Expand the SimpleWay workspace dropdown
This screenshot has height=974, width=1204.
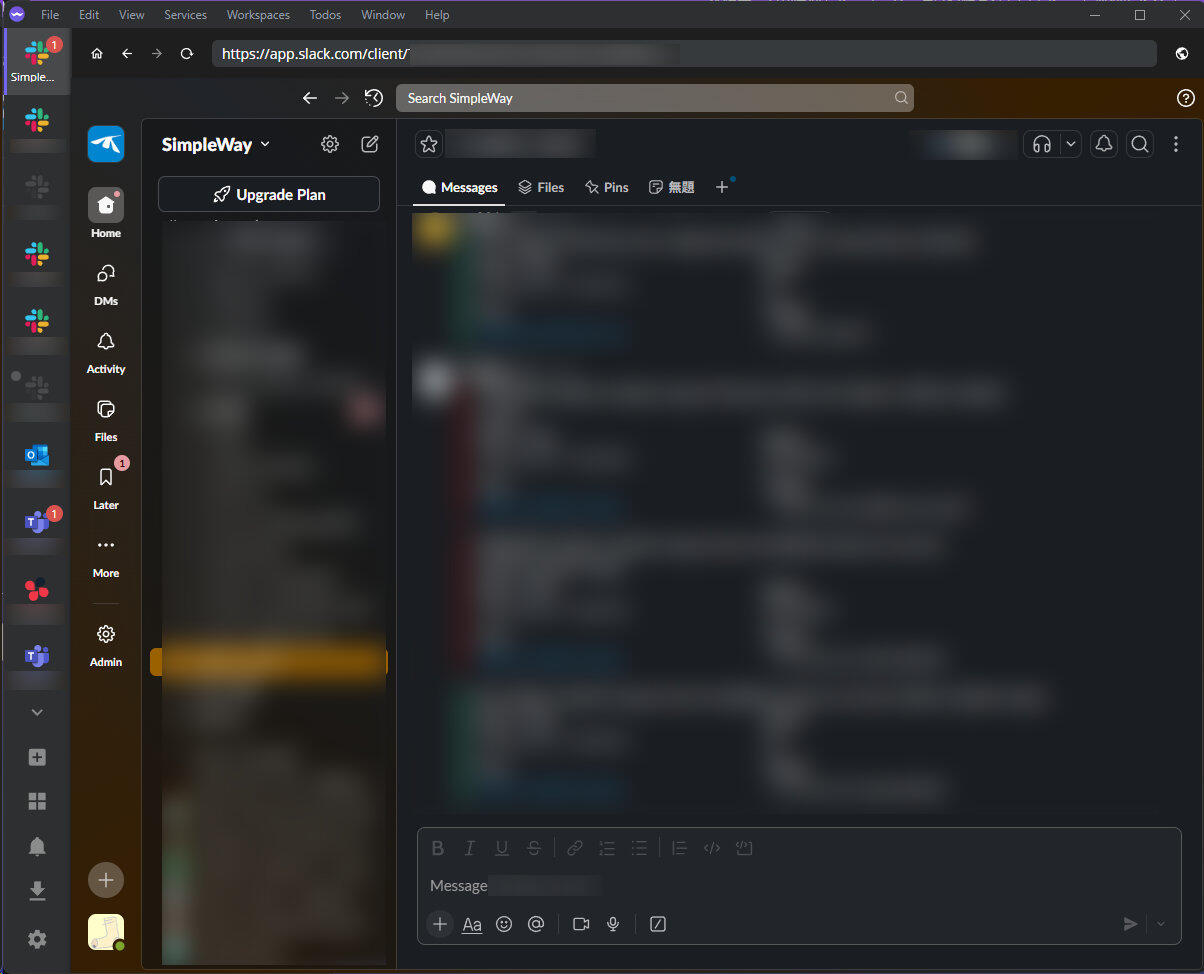coord(215,144)
